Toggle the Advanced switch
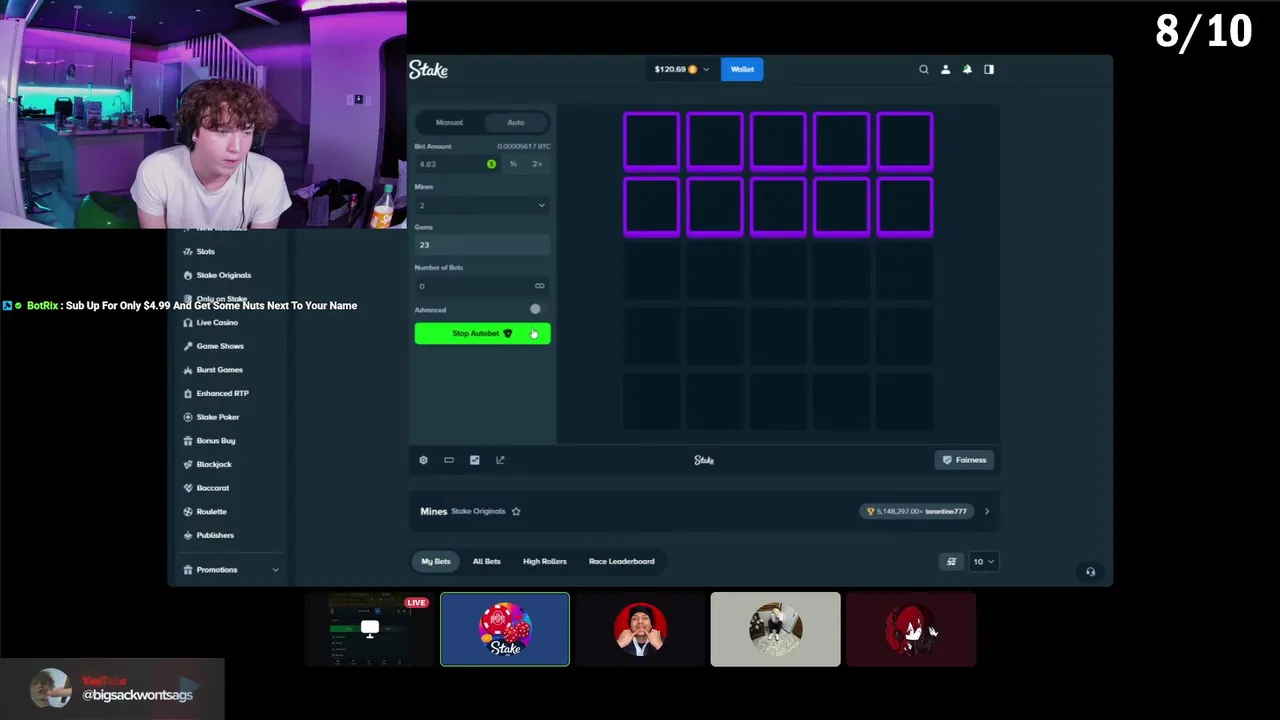Image resolution: width=1280 pixels, height=720 pixels. 535,309
